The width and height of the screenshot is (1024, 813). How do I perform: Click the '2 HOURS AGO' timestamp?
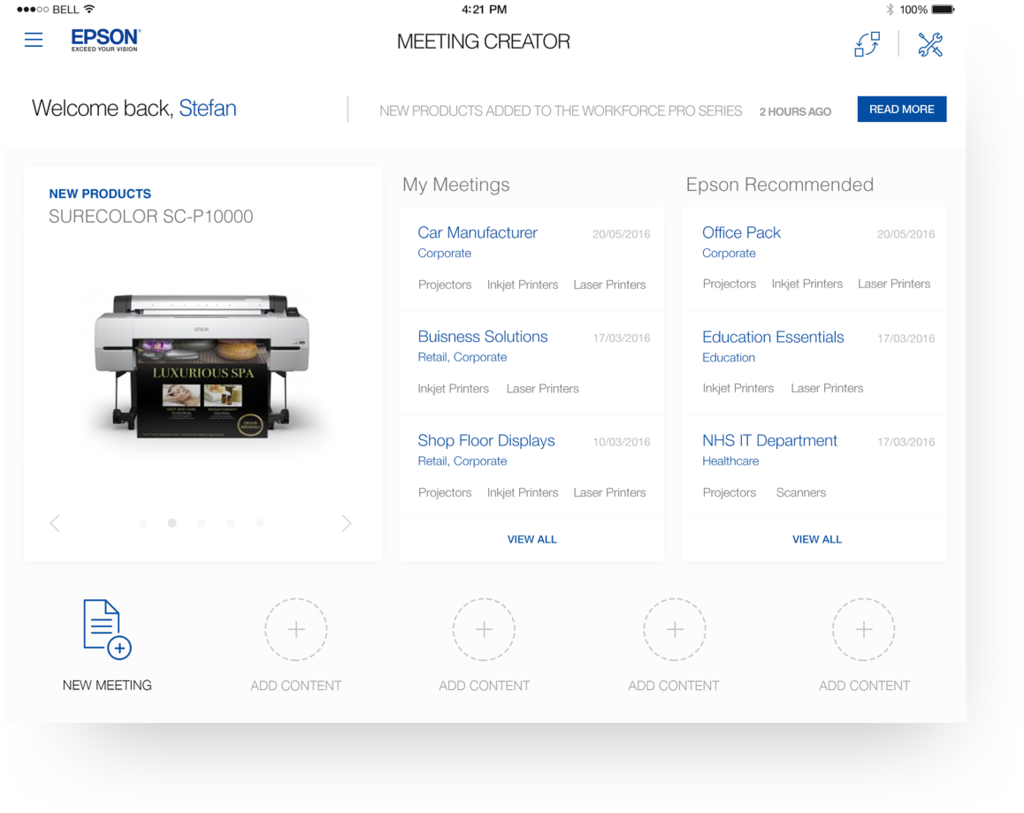tap(795, 112)
